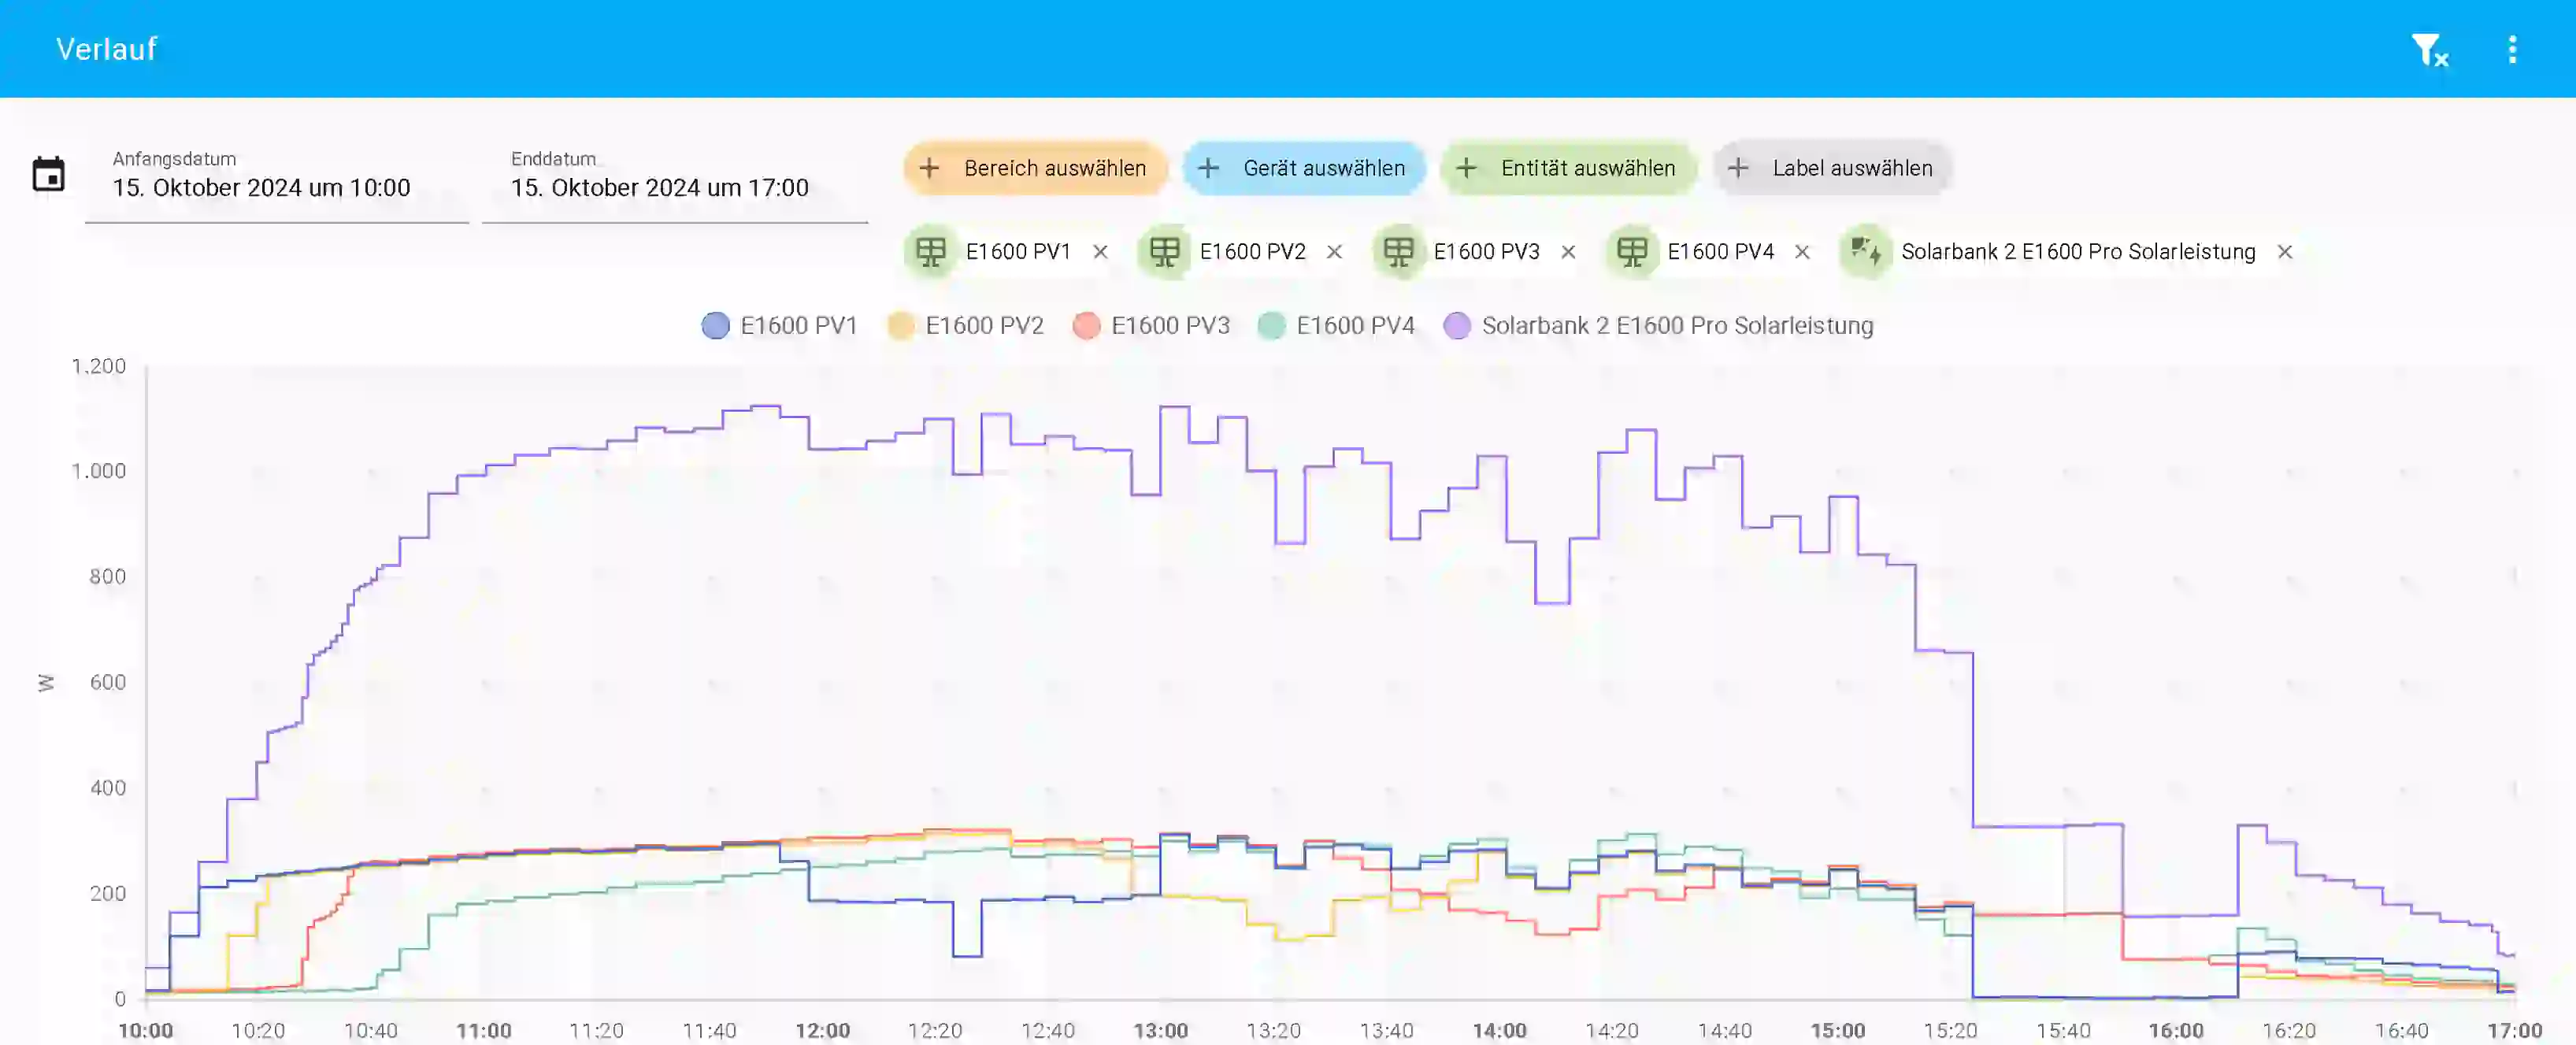This screenshot has height=1045, width=2576.
Task: Toggle Solarbank 2 E1600 Pro Solarleistung legend
Action: point(1659,326)
